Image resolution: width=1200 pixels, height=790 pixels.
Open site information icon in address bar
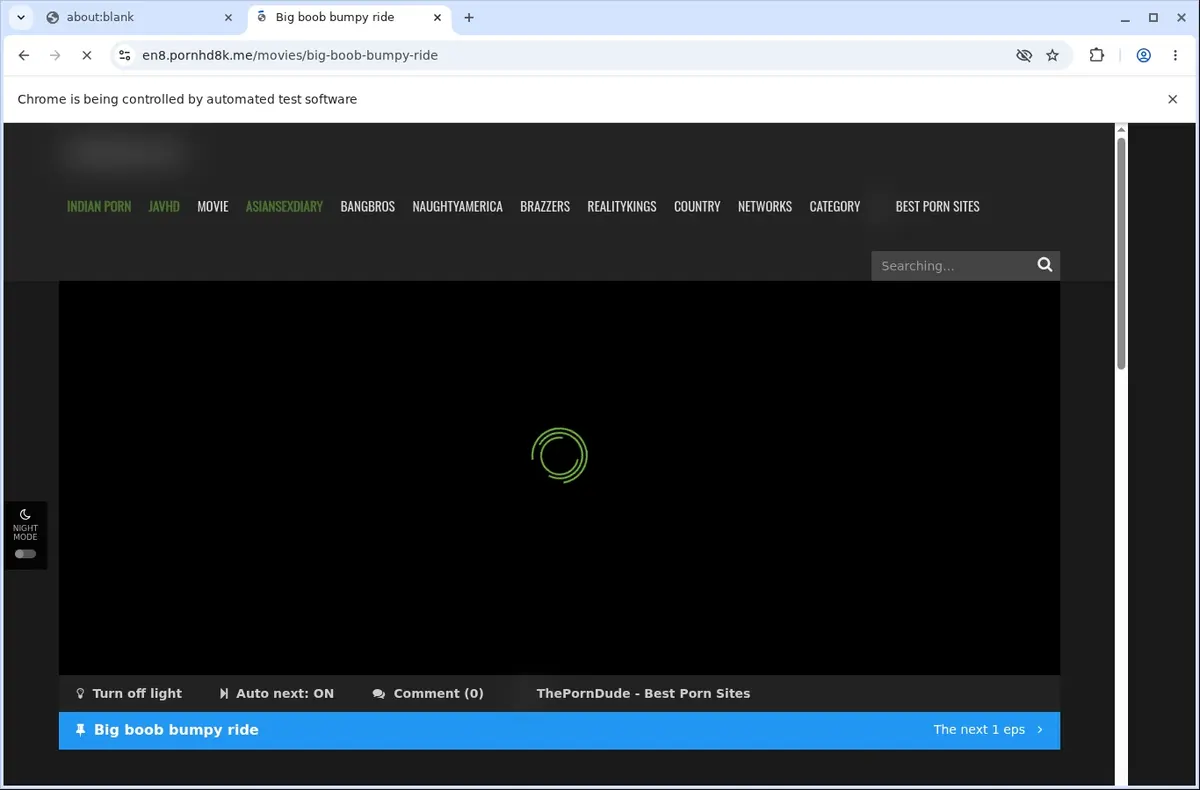click(124, 56)
